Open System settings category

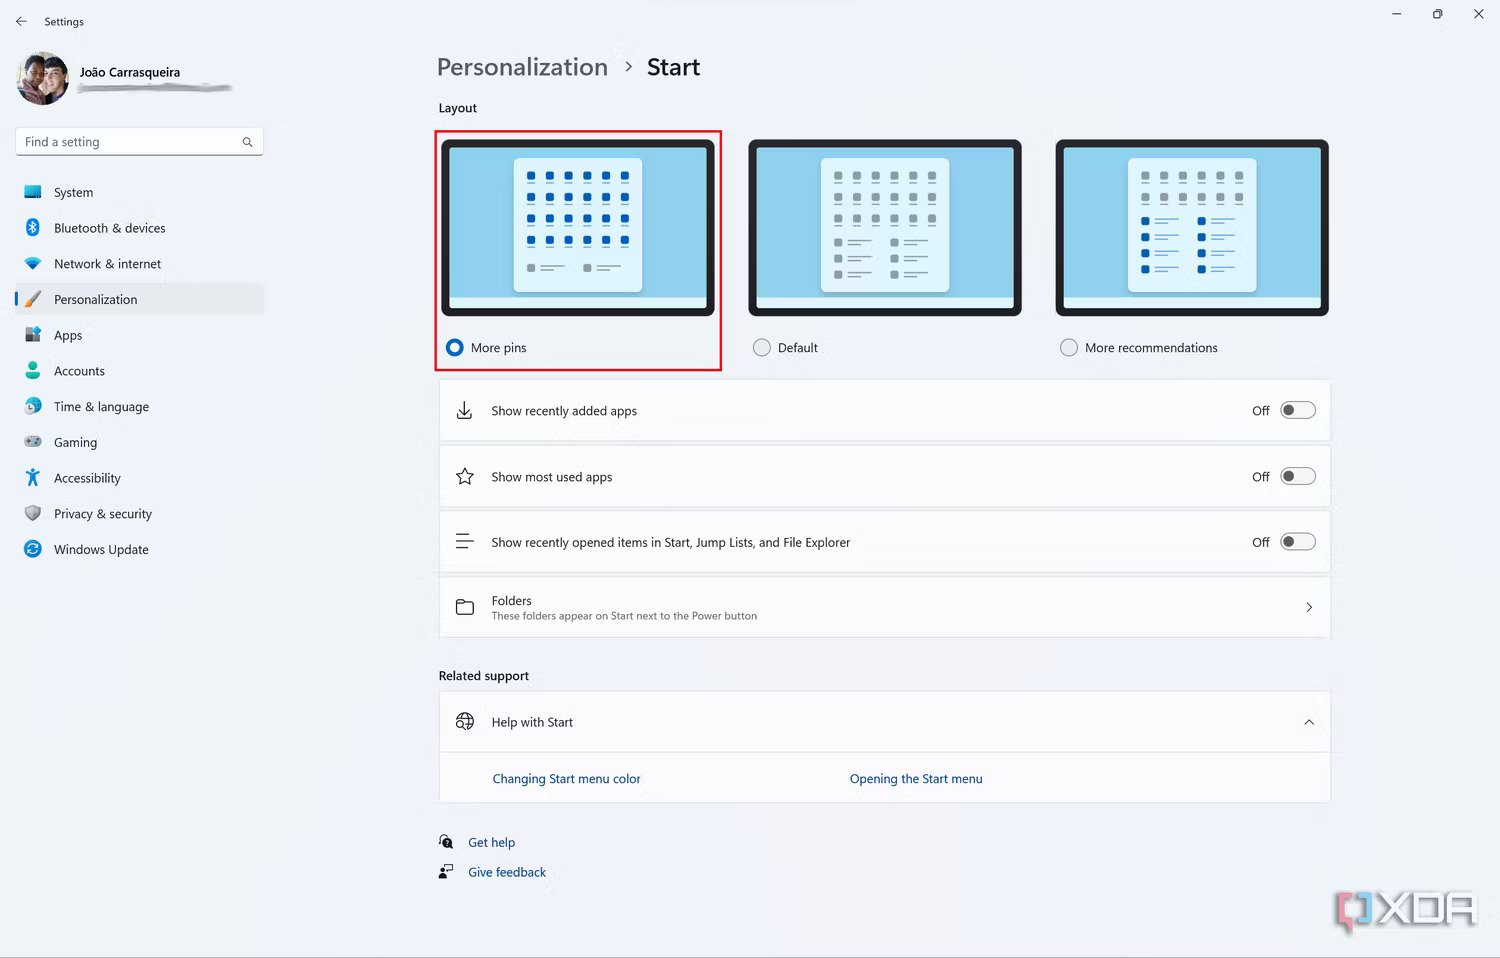click(140, 192)
